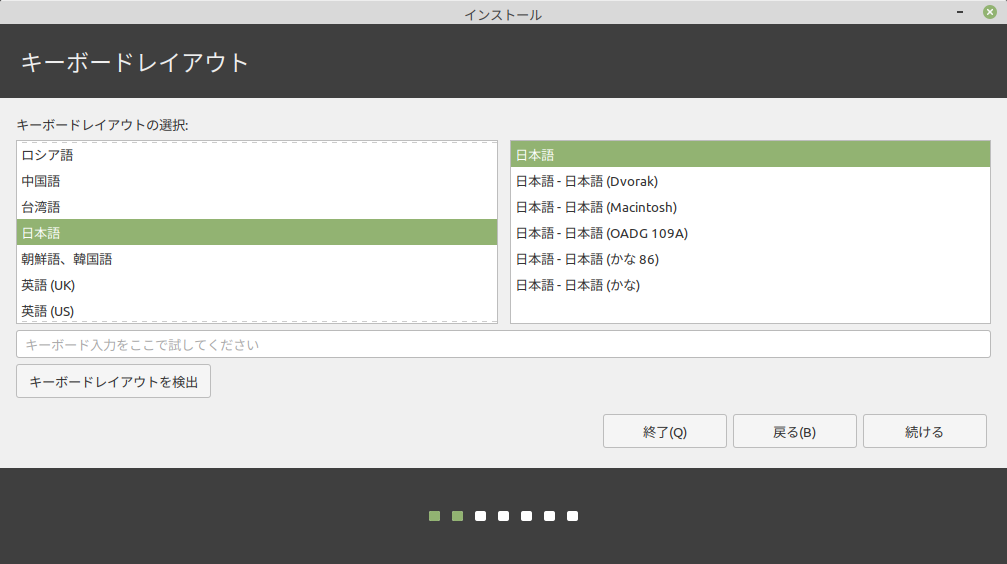1007x564 pixels.
Task: Pick 日本語 - 日本語 (かな) variant
Action: coord(750,285)
